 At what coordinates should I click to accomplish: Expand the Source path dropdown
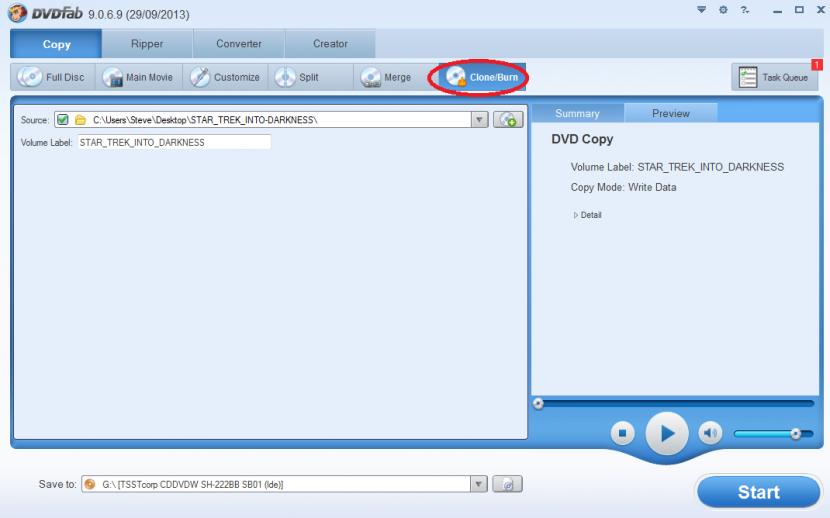(479, 120)
